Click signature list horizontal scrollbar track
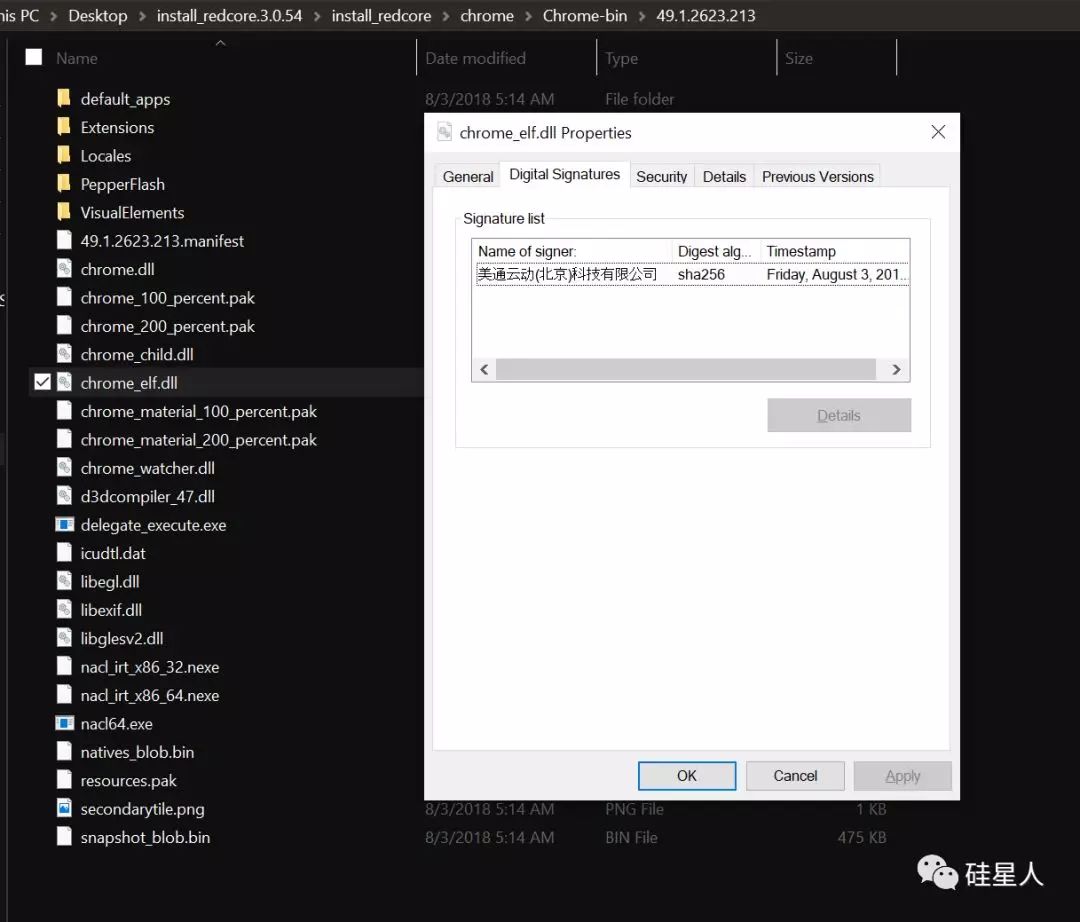 pyautogui.click(x=685, y=369)
